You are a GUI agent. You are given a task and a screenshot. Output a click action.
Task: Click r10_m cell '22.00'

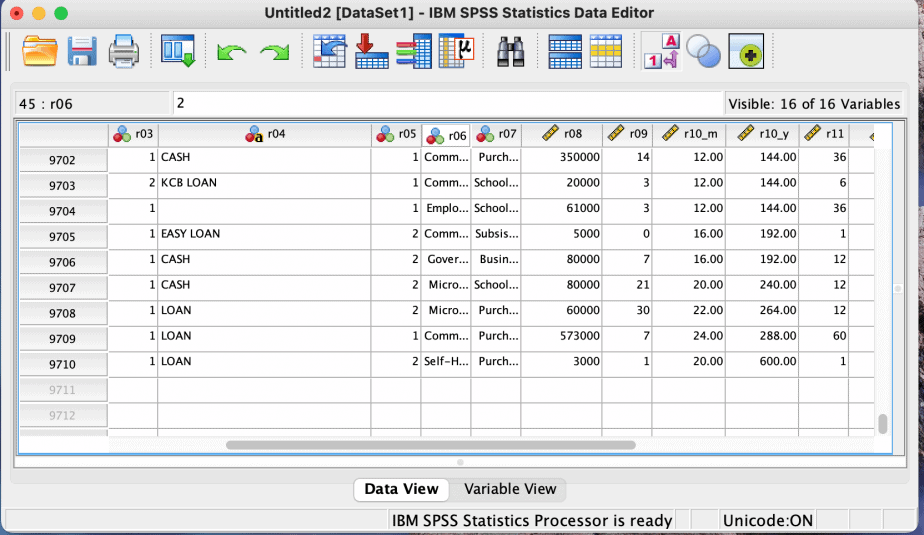(689, 311)
